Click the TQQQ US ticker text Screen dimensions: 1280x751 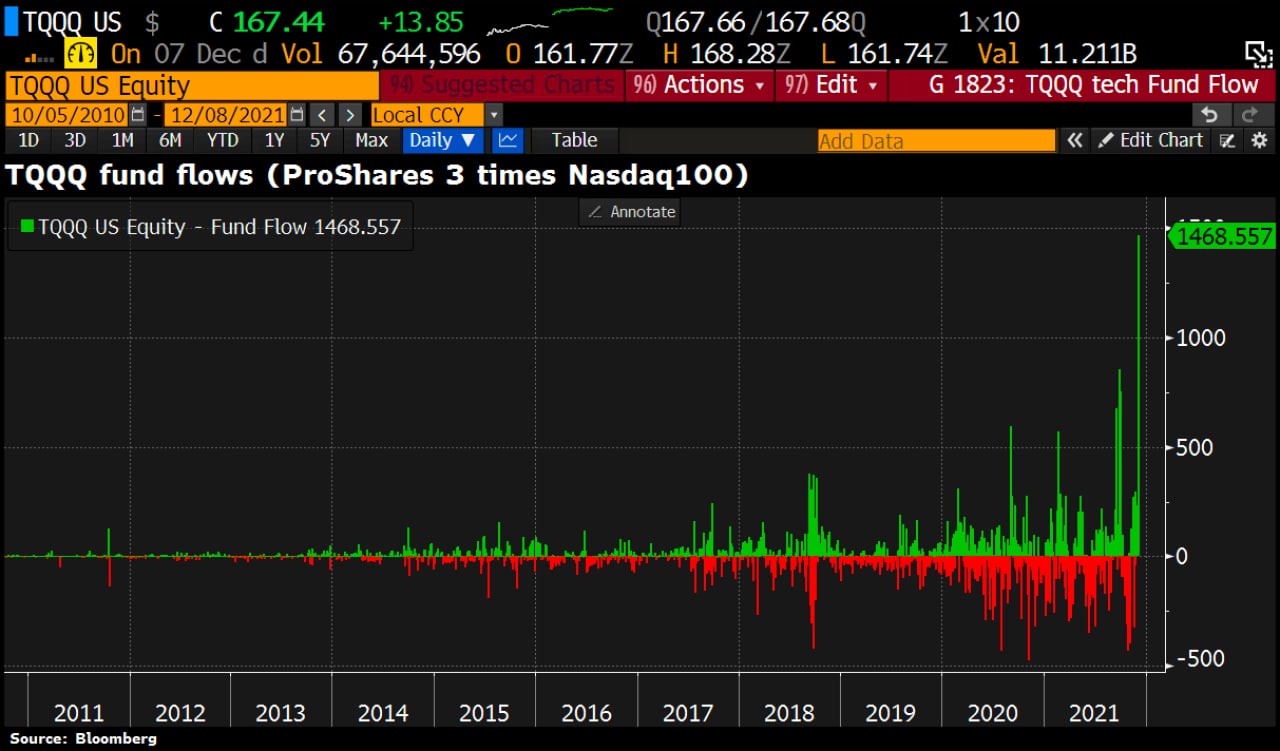click(x=72, y=20)
